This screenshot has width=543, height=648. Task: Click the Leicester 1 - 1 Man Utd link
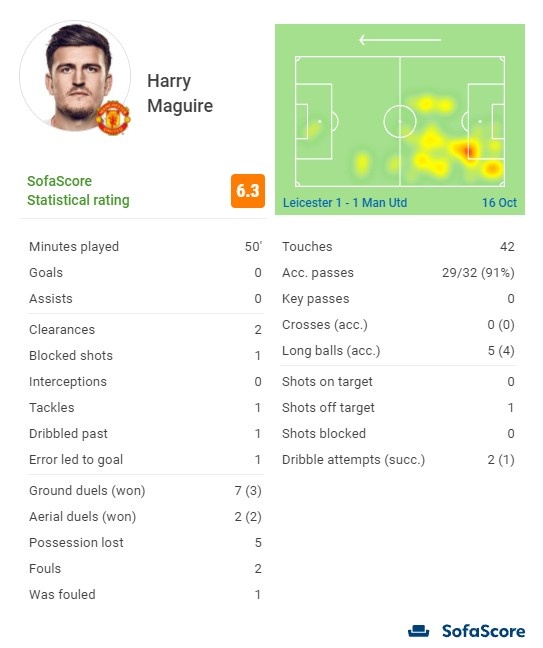tap(345, 202)
